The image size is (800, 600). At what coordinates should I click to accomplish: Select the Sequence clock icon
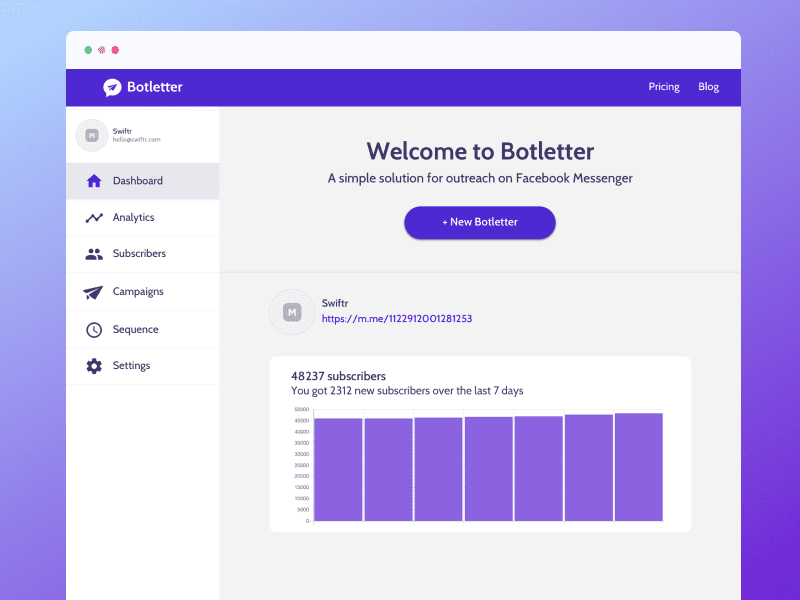click(x=94, y=329)
